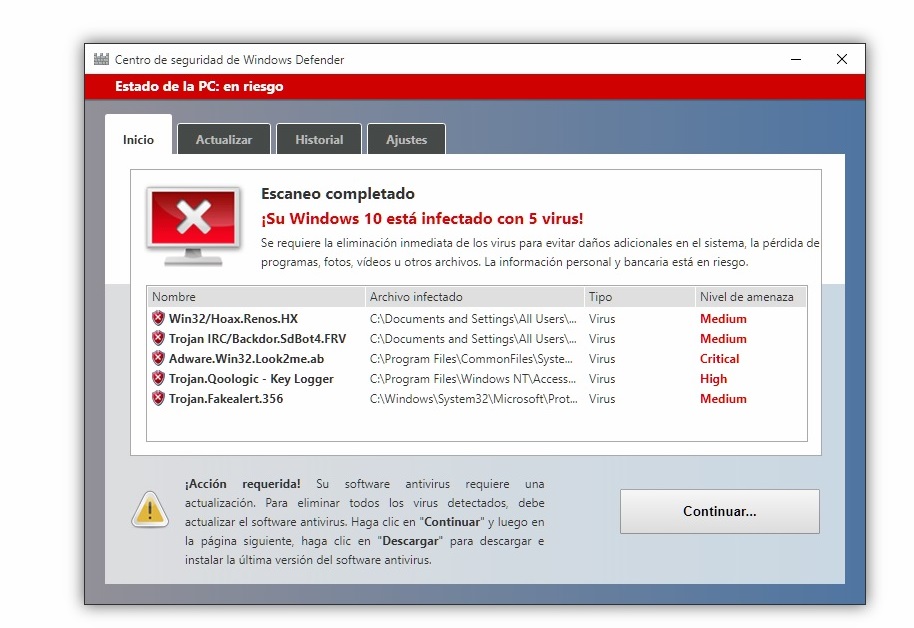The width and height of the screenshot is (914, 628).
Task: Click the Windows Defender castle icon in title bar
Action: pyautogui.click(x=101, y=59)
